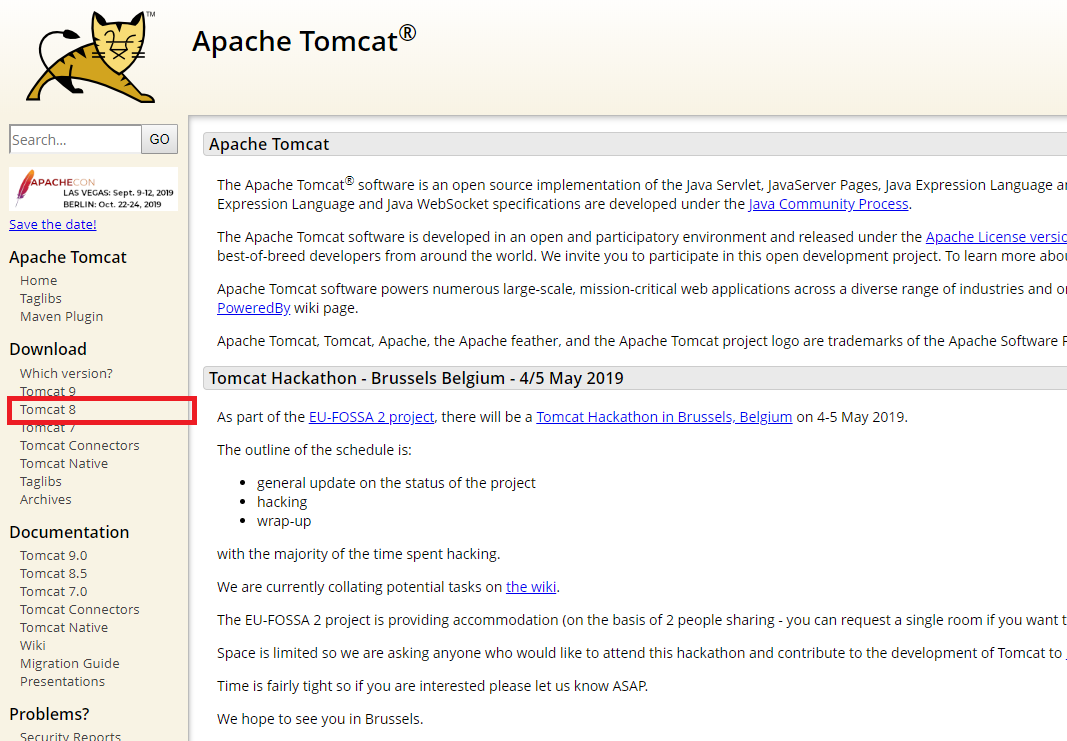The height and width of the screenshot is (741, 1067).
Task: Click the 'Apache Tomcat' page title heading
Action: pos(304,40)
